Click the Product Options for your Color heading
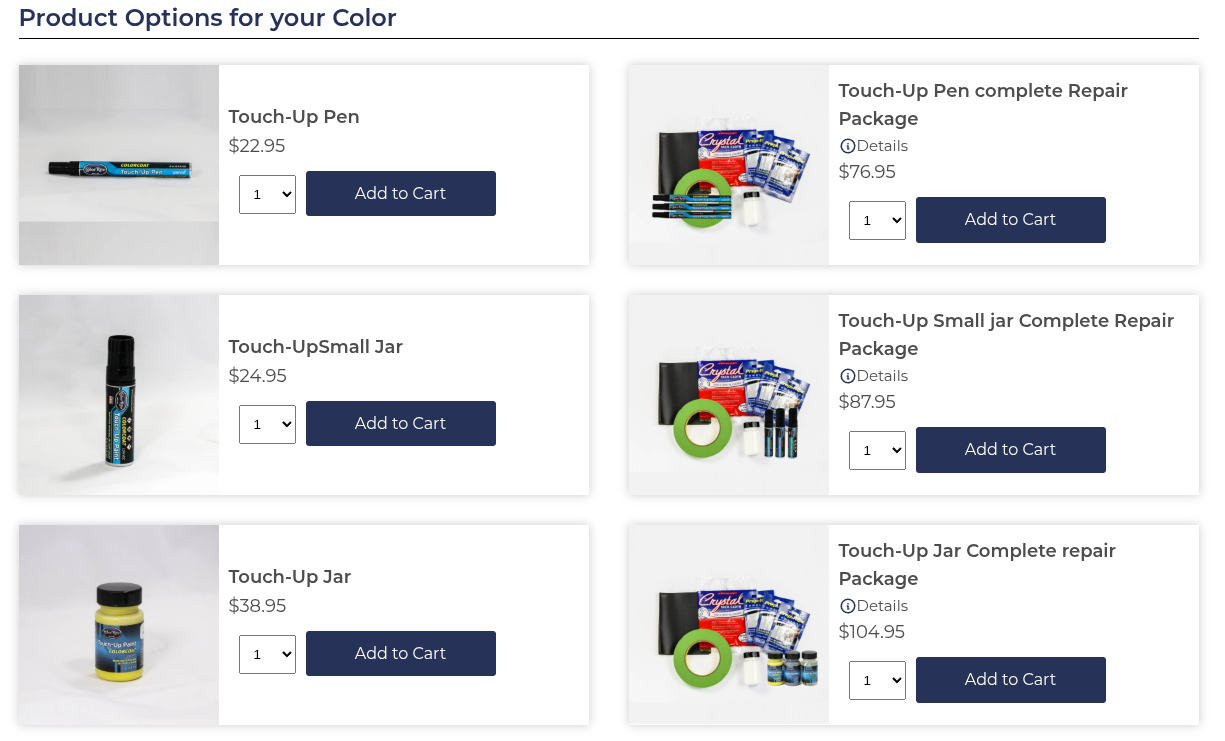Image resolution: width=1225 pixels, height=741 pixels. point(207,18)
